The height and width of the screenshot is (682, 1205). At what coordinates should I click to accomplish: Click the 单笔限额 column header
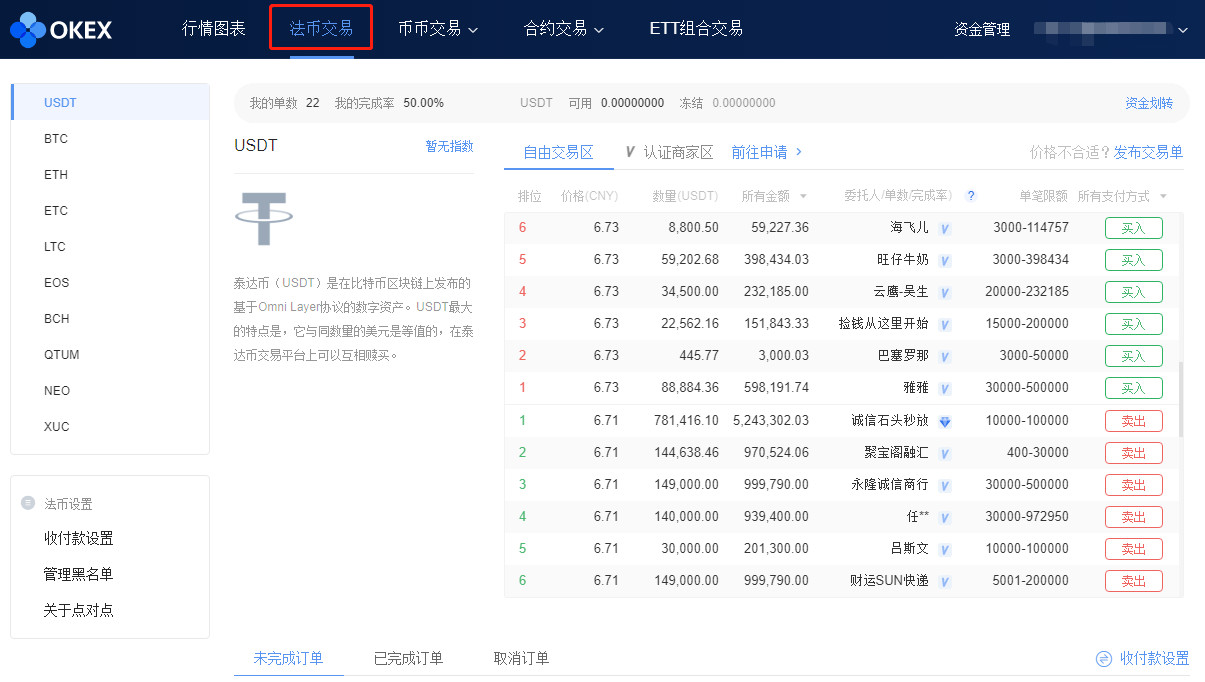(x=1043, y=196)
